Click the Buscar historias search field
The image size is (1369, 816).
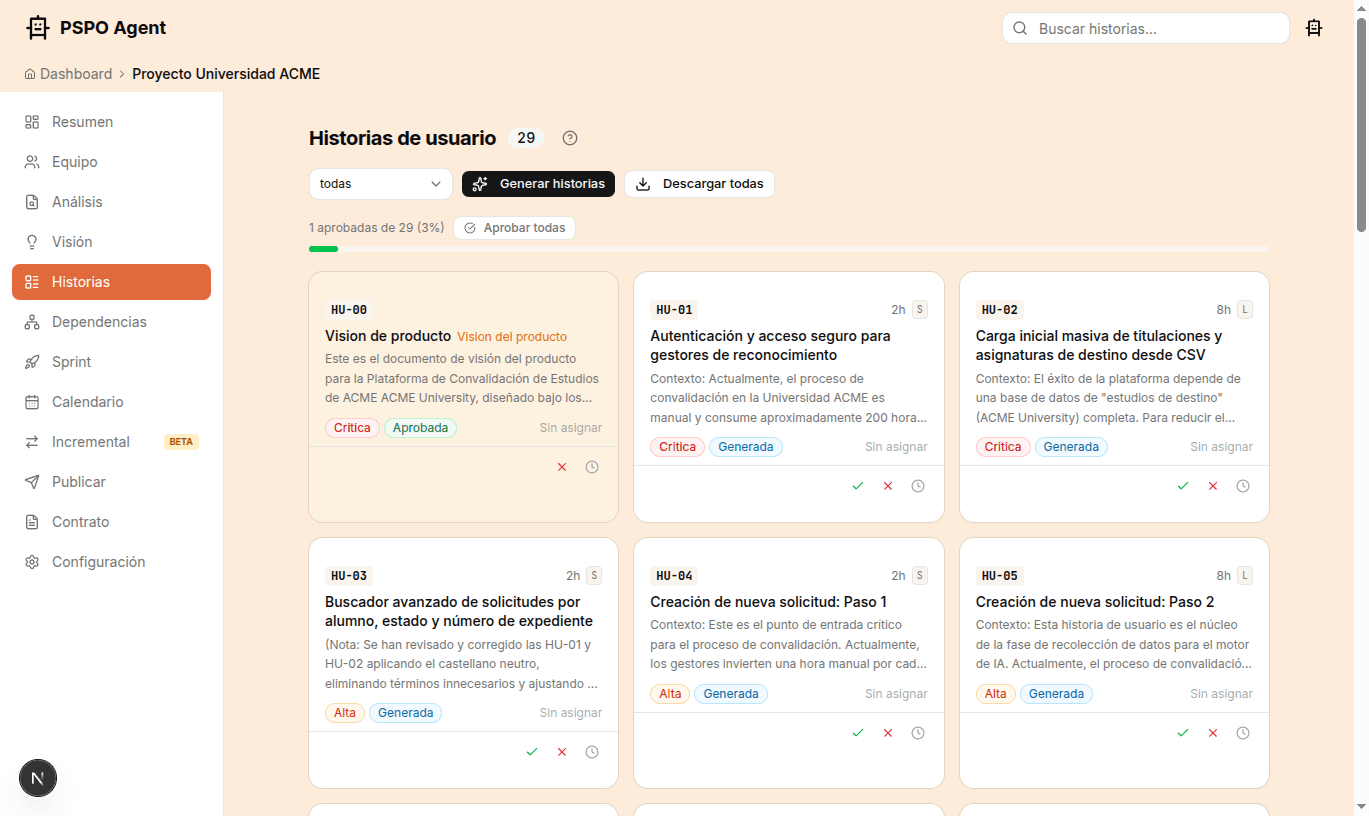click(x=1144, y=28)
